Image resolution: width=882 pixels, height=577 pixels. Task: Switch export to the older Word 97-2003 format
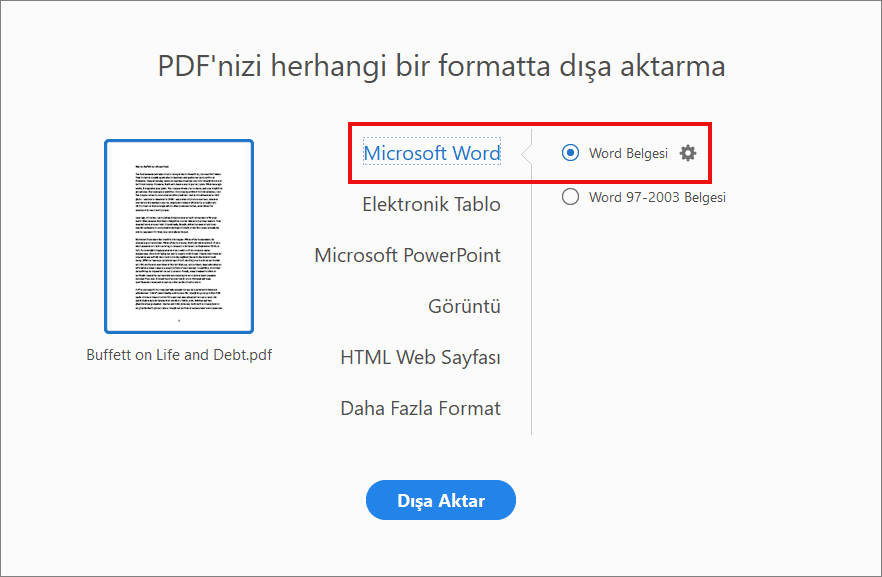click(570, 197)
